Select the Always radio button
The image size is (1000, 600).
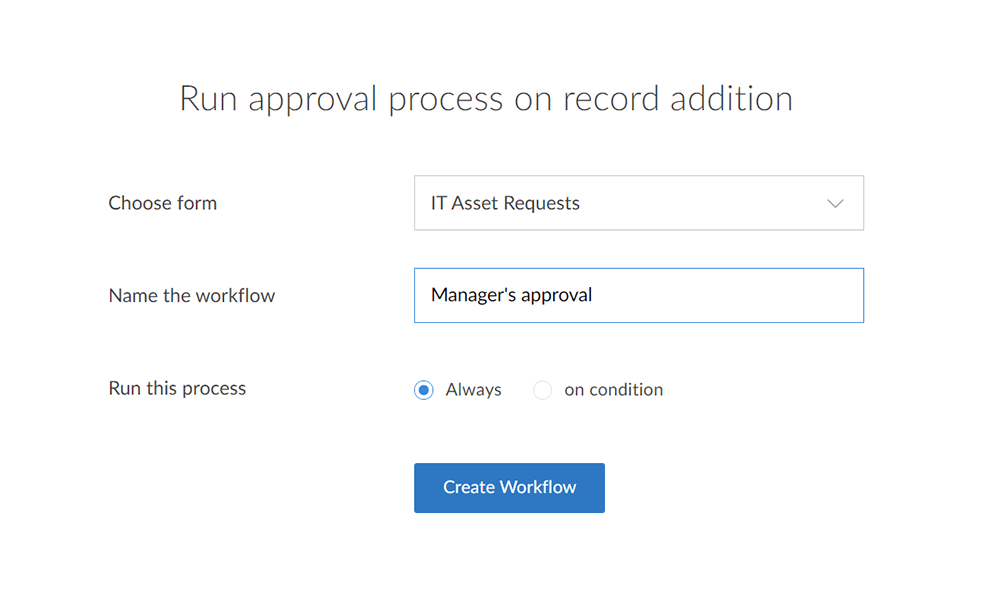[423, 390]
